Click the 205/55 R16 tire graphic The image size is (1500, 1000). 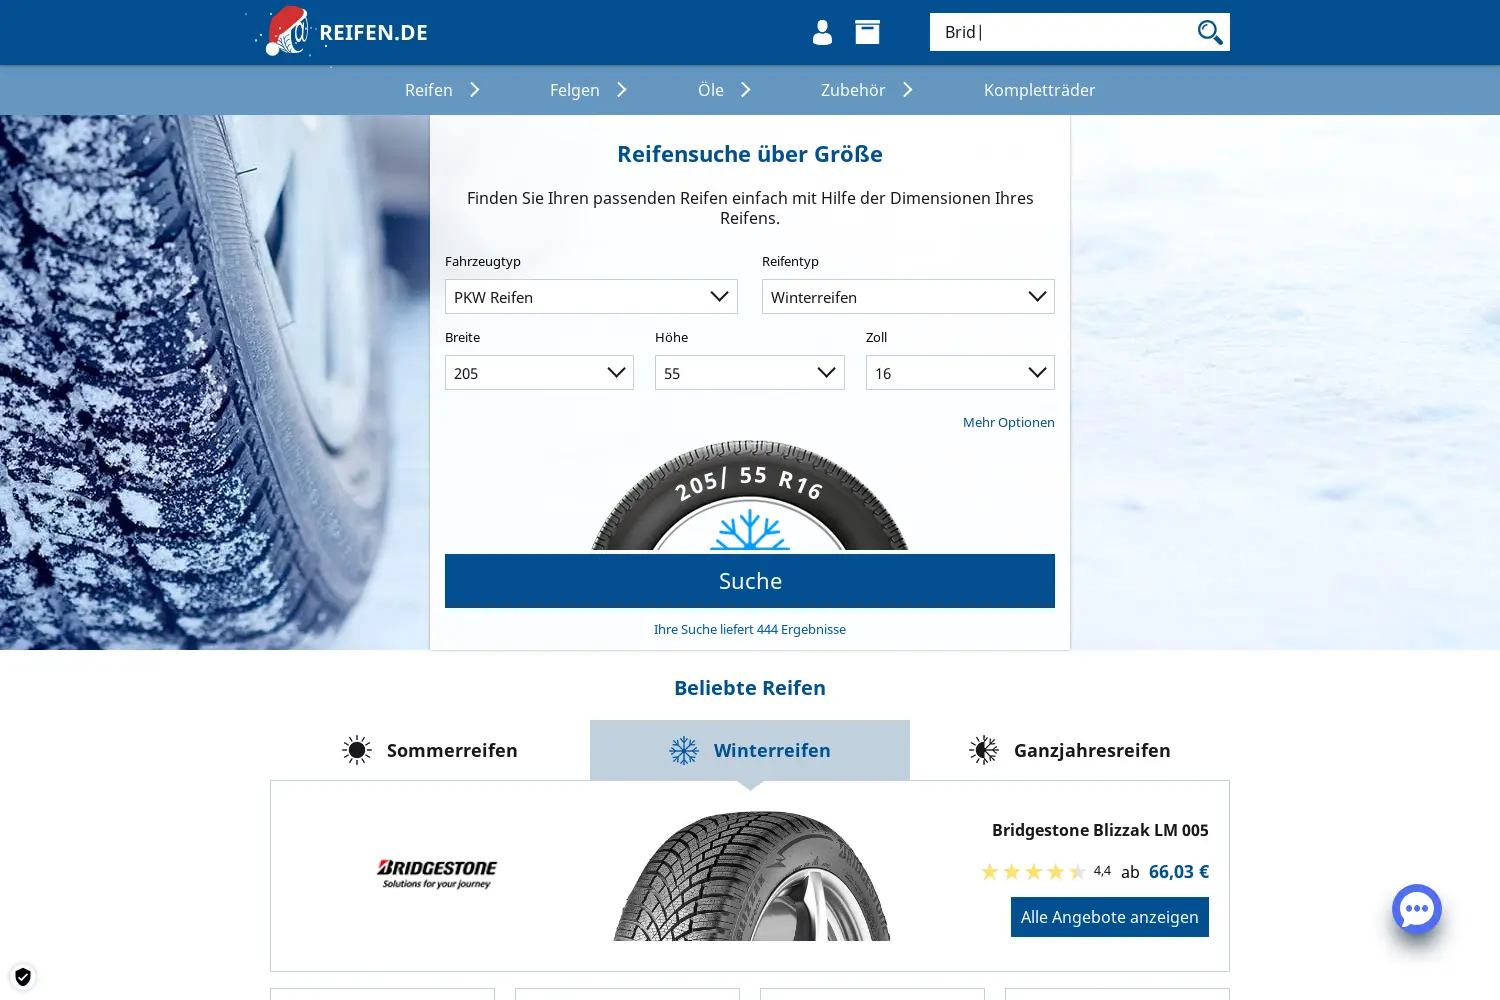click(x=750, y=495)
